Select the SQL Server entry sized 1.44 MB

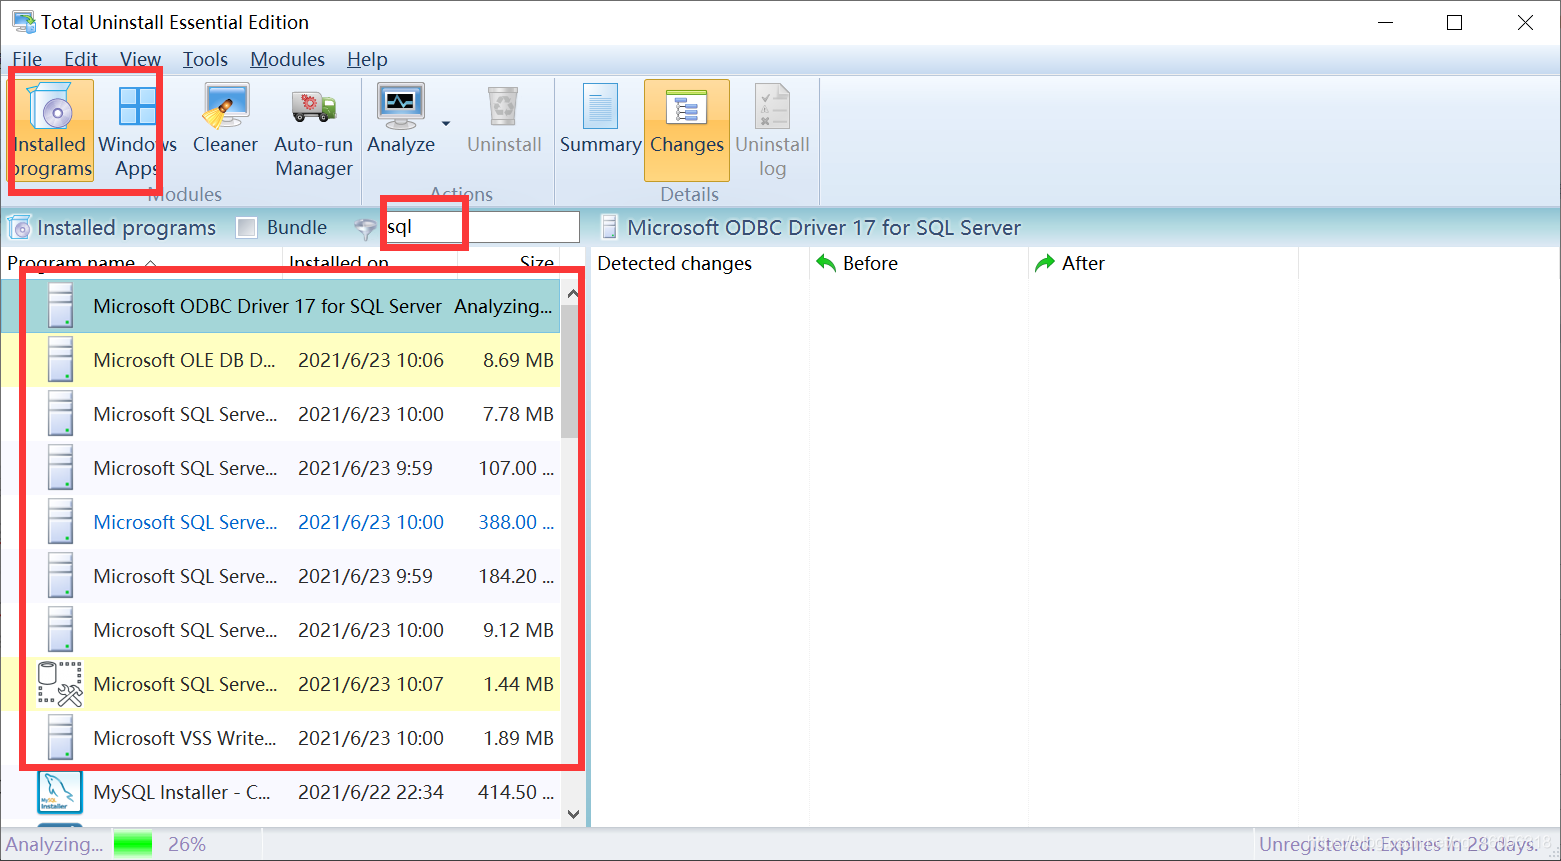(281, 684)
